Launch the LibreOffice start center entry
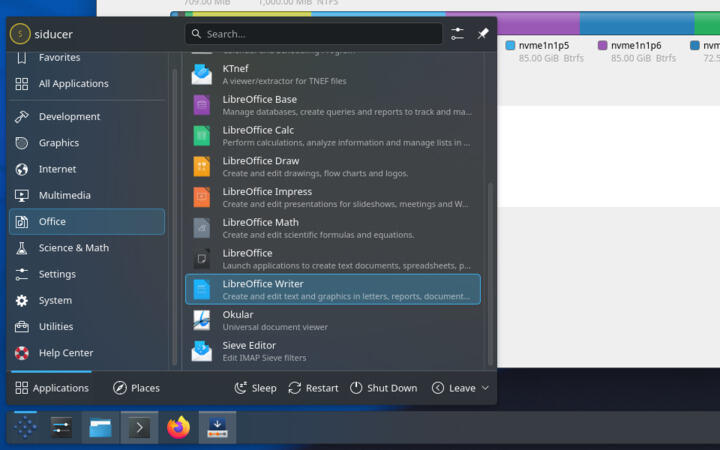 click(333, 259)
